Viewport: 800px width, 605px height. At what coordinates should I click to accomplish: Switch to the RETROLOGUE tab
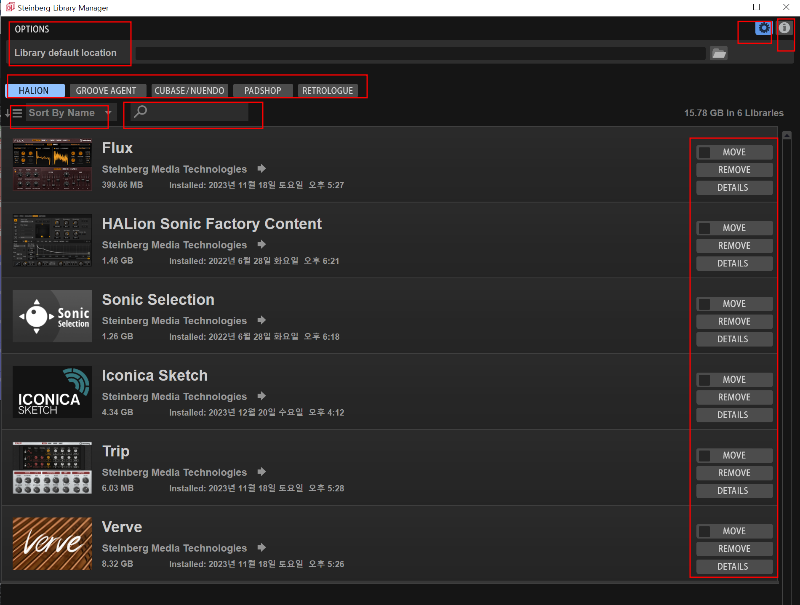click(328, 90)
